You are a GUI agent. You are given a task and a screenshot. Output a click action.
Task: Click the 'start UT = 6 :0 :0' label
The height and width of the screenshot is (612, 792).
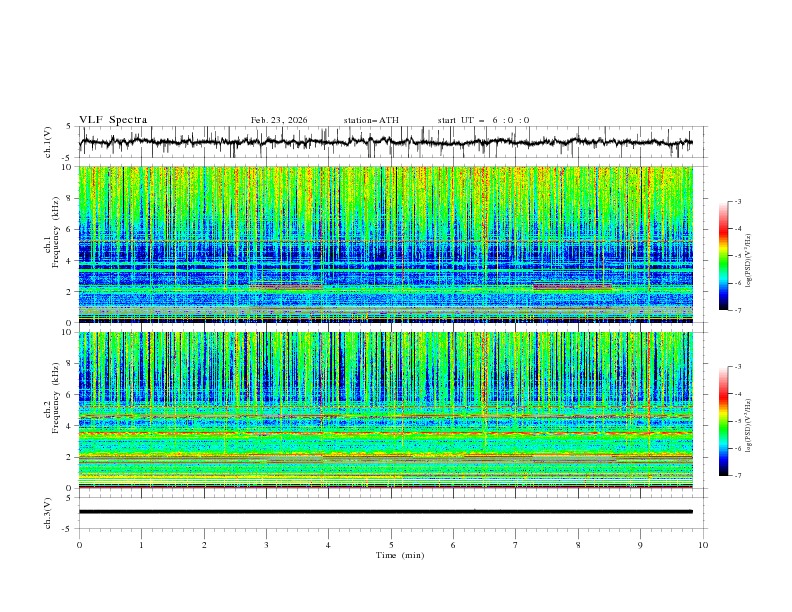pyautogui.click(x=483, y=120)
